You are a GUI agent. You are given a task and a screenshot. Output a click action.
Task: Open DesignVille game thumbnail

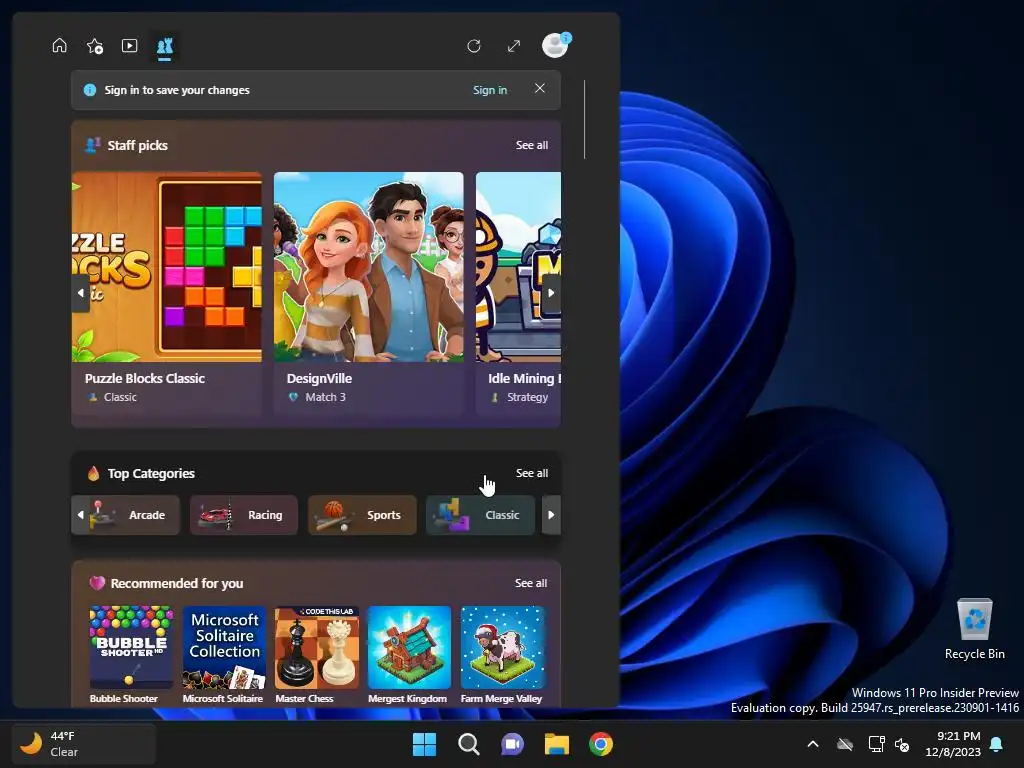(368, 266)
